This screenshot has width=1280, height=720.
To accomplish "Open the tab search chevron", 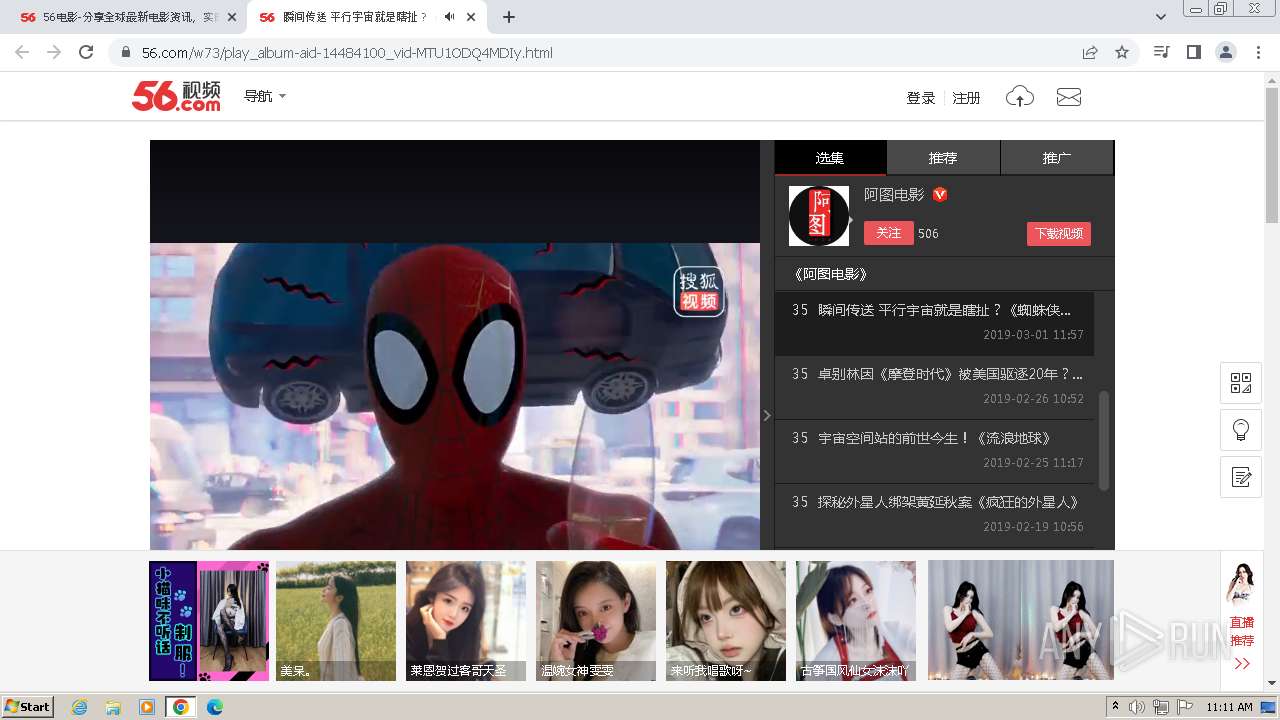I will point(1160,17).
